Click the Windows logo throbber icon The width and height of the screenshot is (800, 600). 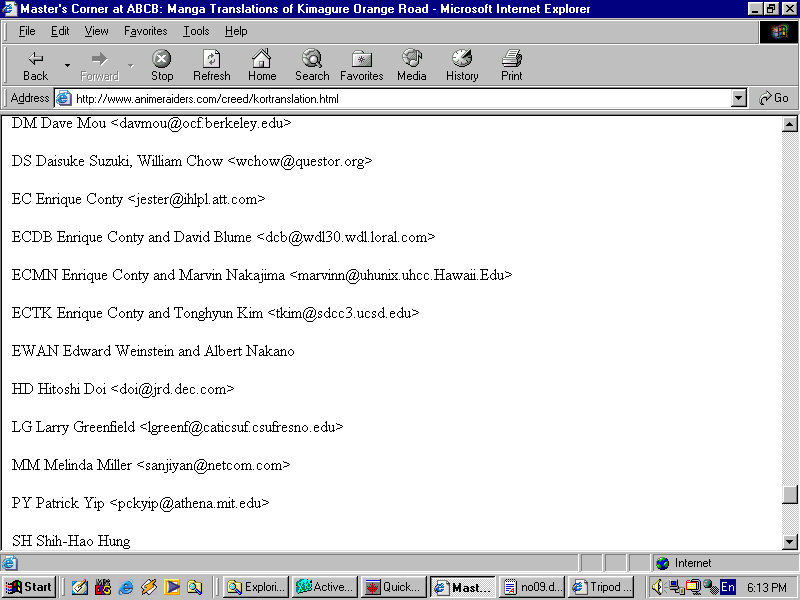pos(779,32)
